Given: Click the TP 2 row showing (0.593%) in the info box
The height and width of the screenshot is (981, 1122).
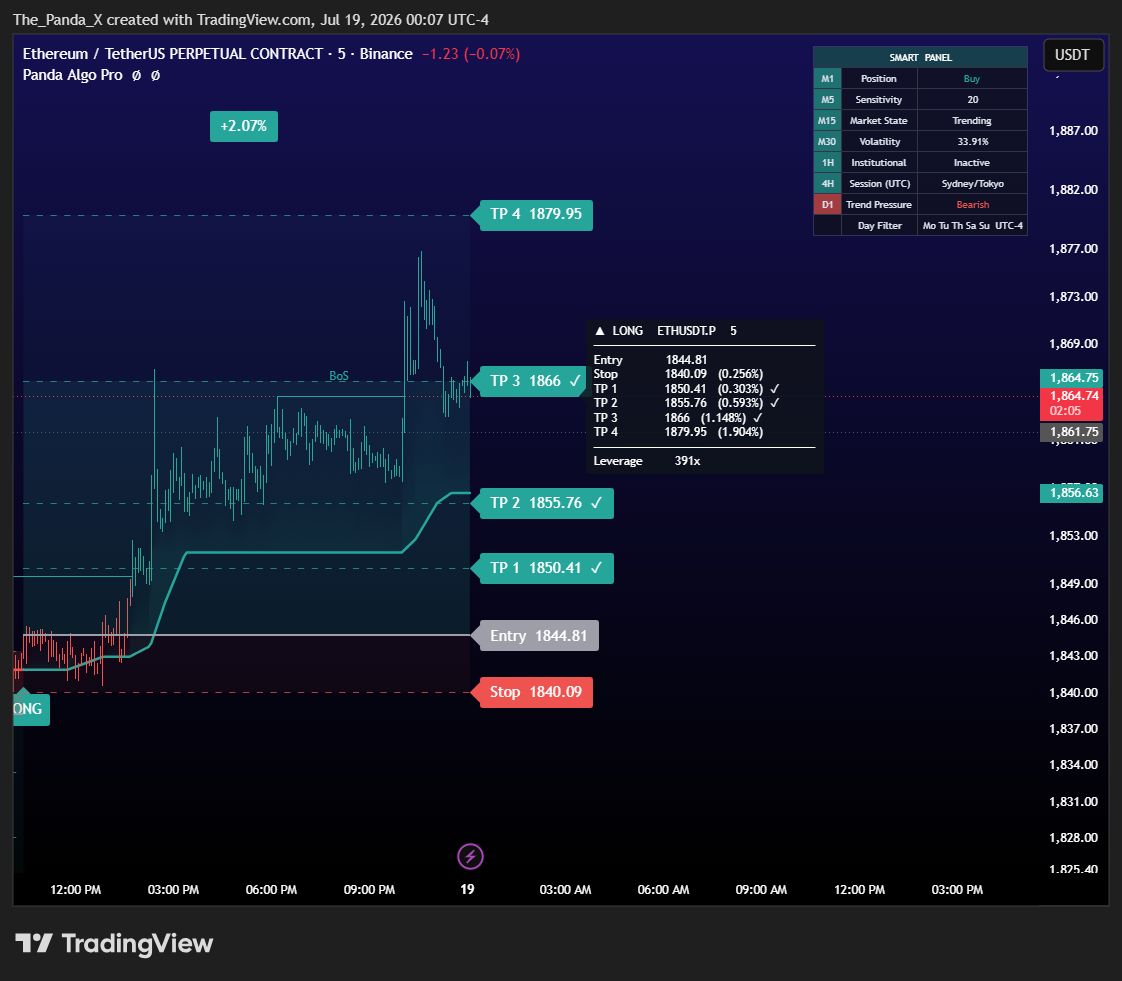Looking at the screenshot, I should 686,403.
